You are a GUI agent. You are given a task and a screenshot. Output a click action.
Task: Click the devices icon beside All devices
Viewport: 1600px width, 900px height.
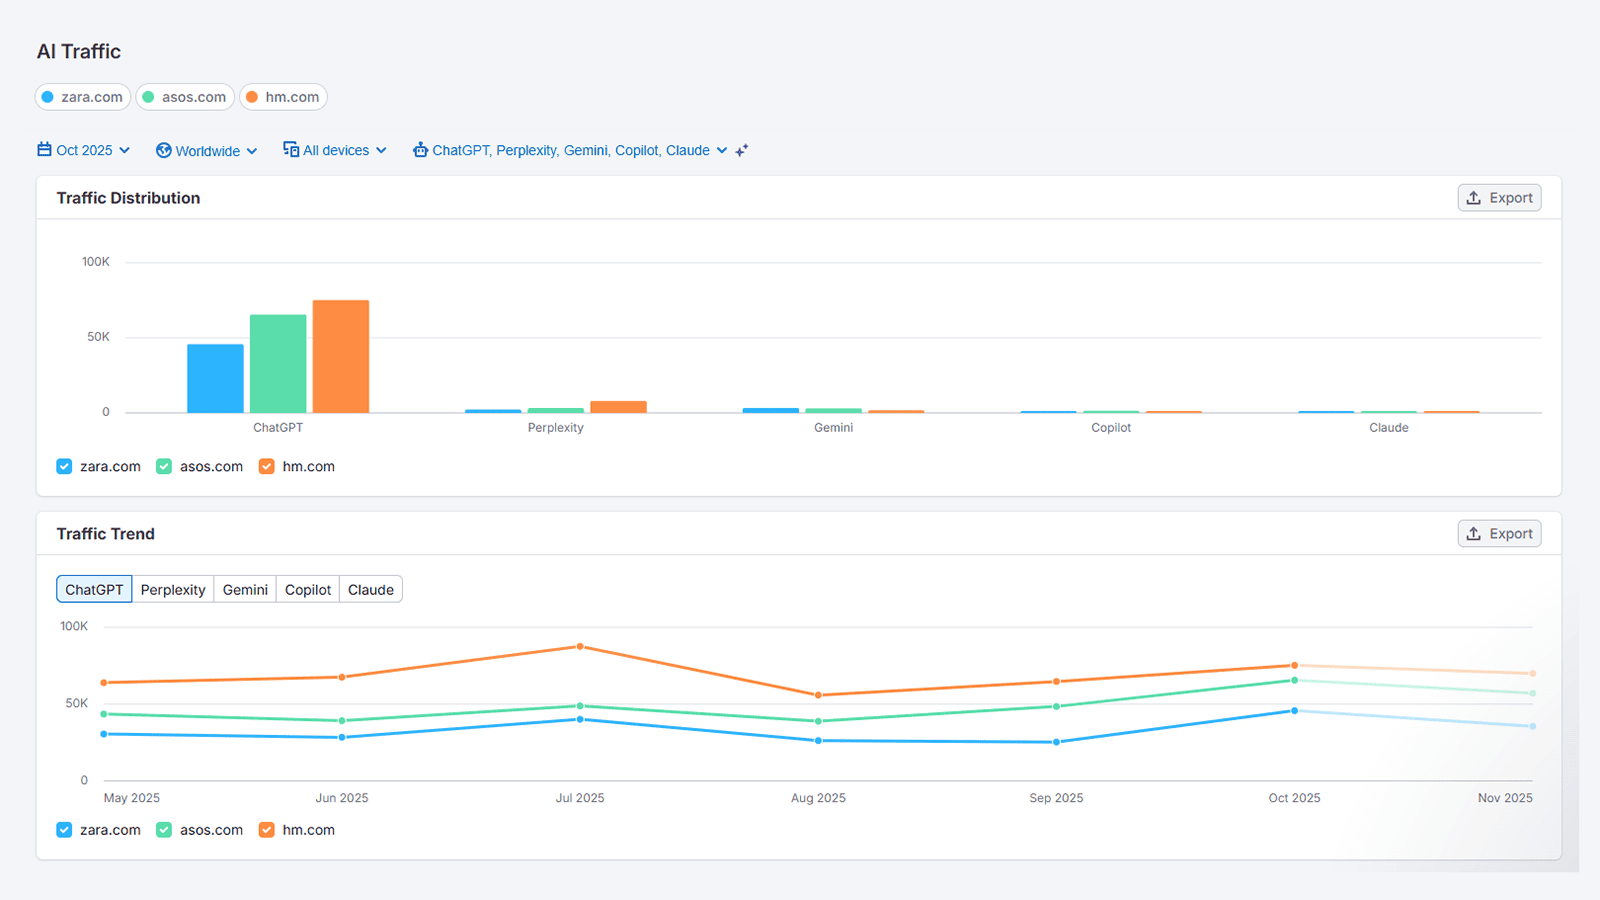coord(291,150)
